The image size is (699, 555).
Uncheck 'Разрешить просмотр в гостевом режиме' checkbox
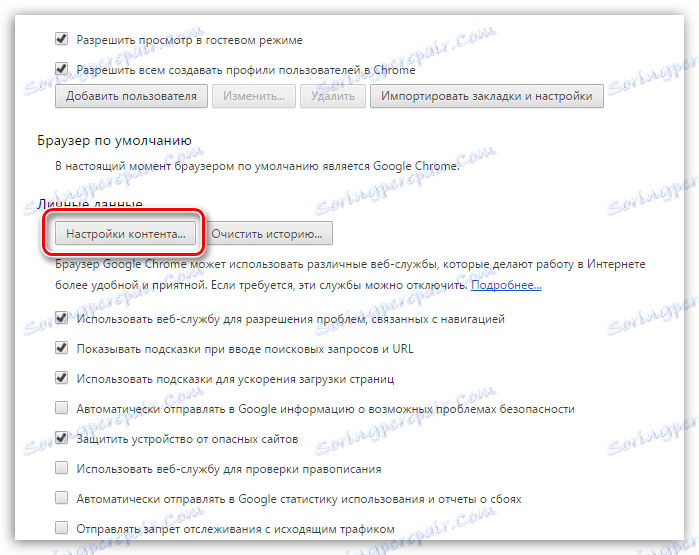(62, 39)
